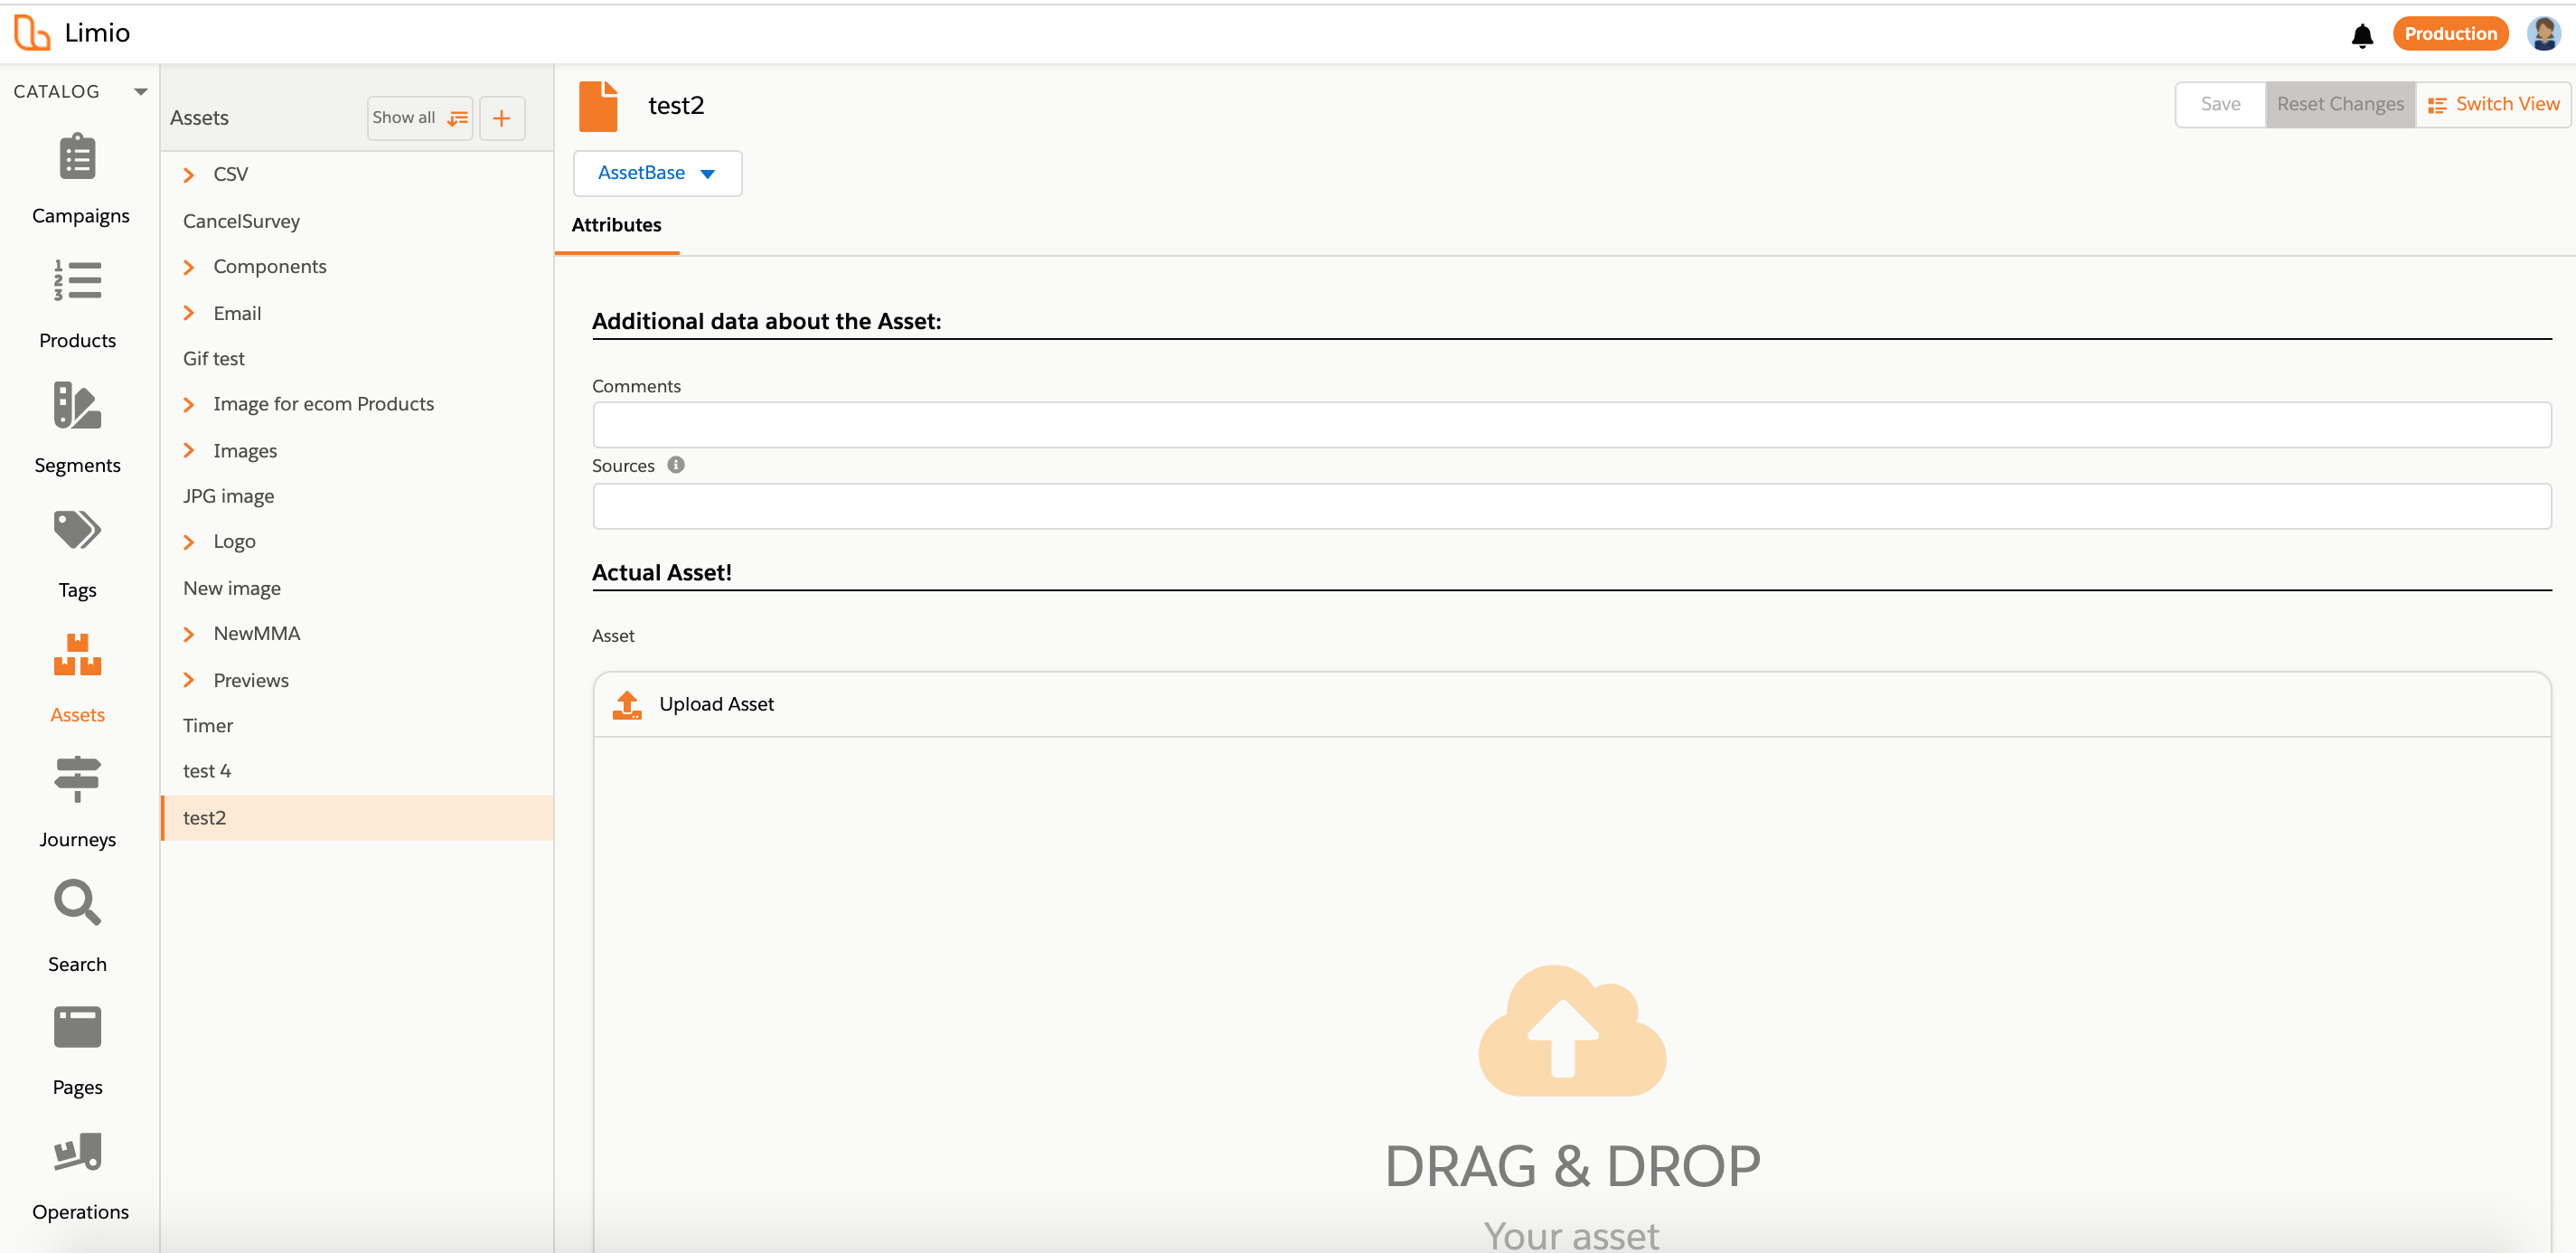Open the Tags icon in sidebar
The height and width of the screenshot is (1253, 2576).
[x=77, y=530]
